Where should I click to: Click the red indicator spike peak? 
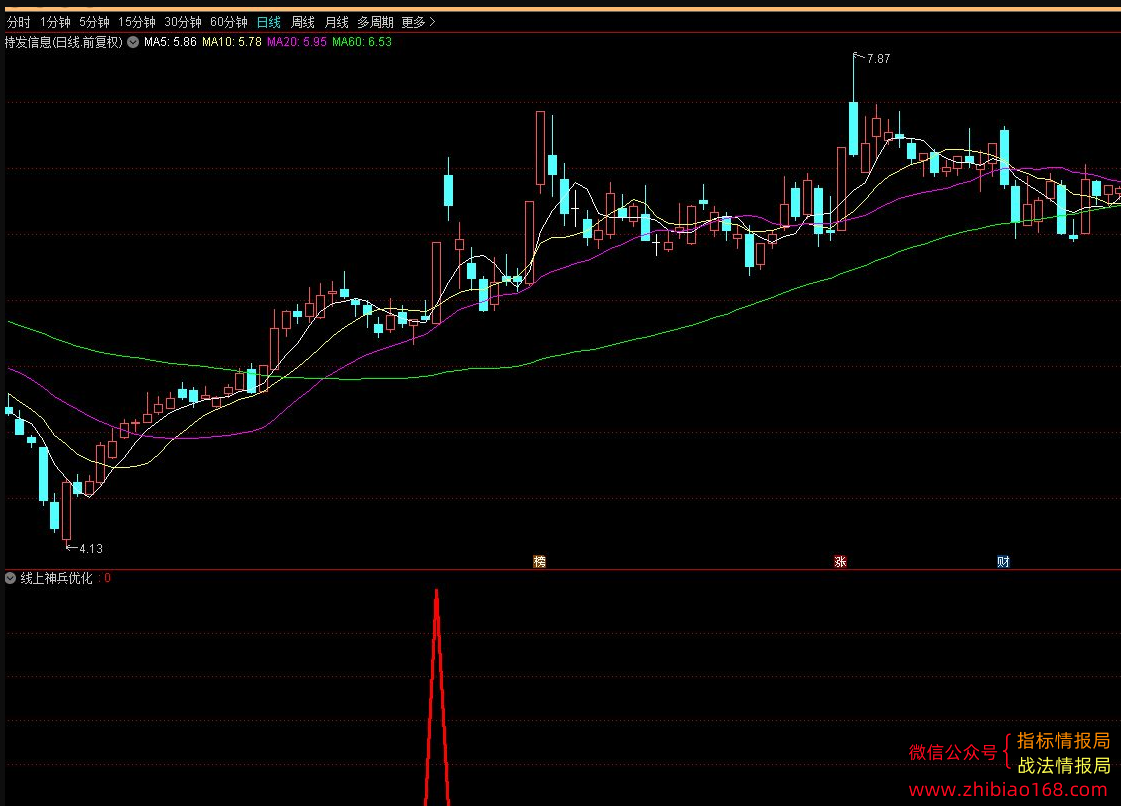pyautogui.click(x=437, y=591)
